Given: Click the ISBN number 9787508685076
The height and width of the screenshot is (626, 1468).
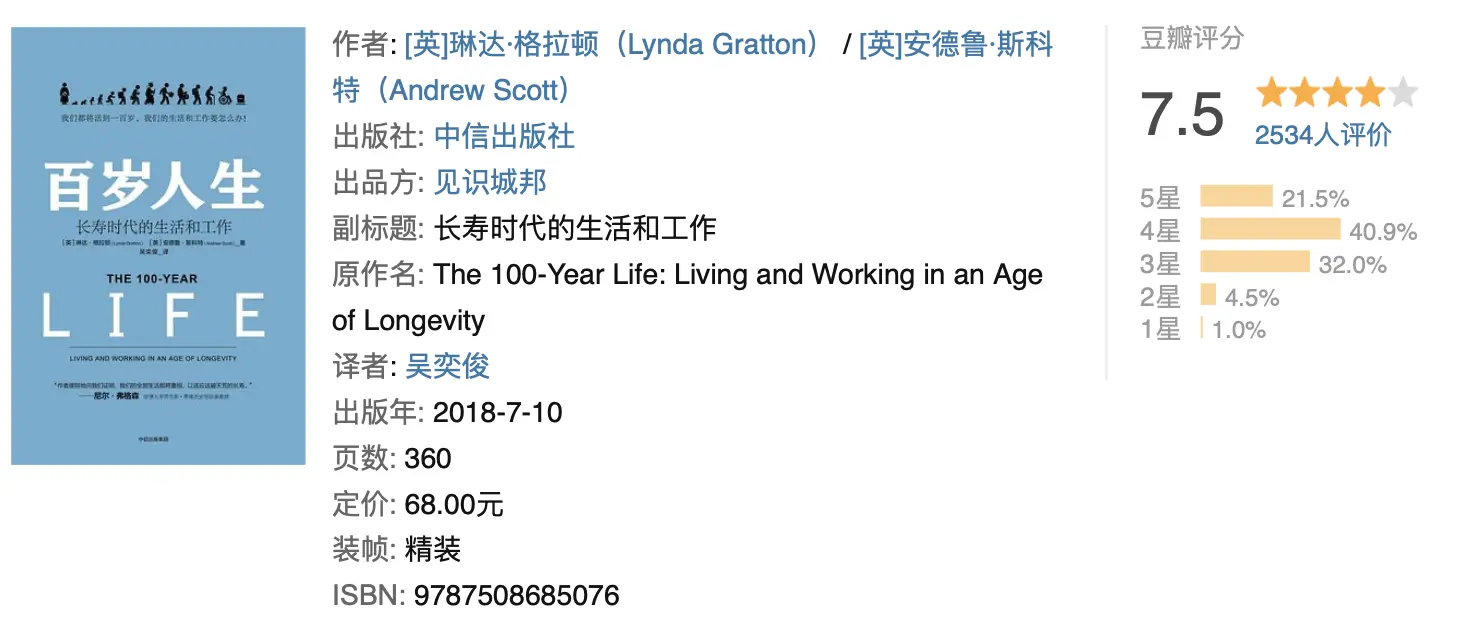Looking at the screenshot, I should coord(516,596).
